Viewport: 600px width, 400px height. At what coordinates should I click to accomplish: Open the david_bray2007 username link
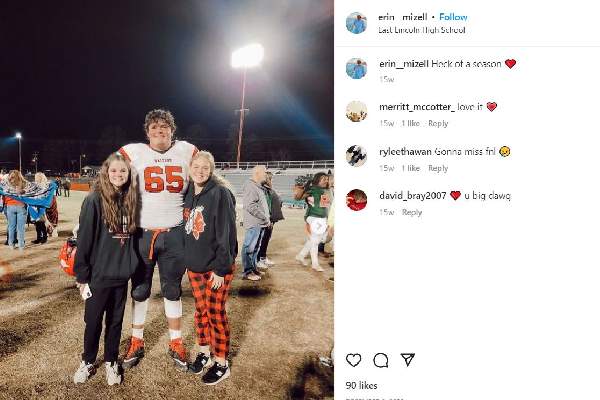pyautogui.click(x=412, y=195)
